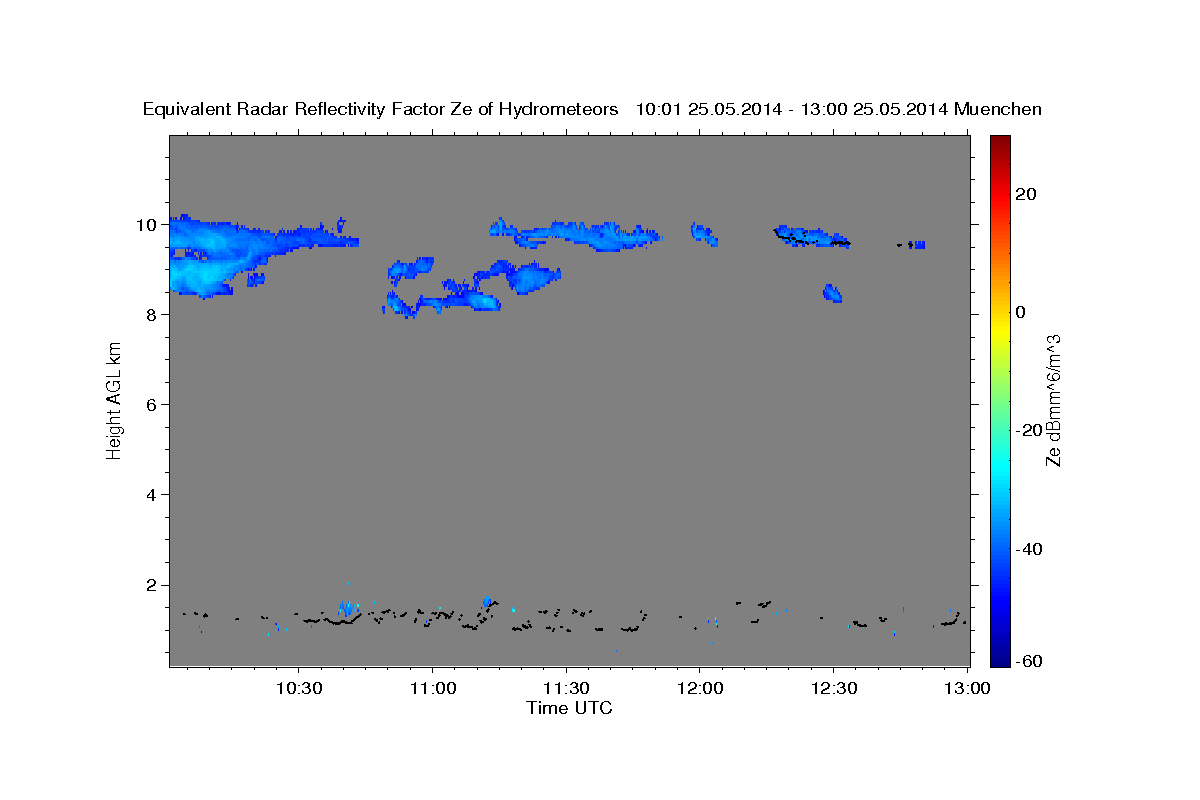Image resolution: width=1200 pixels, height=800 pixels.
Task: Click the colorbar label '0'
Action: pyautogui.click(x=1021, y=312)
